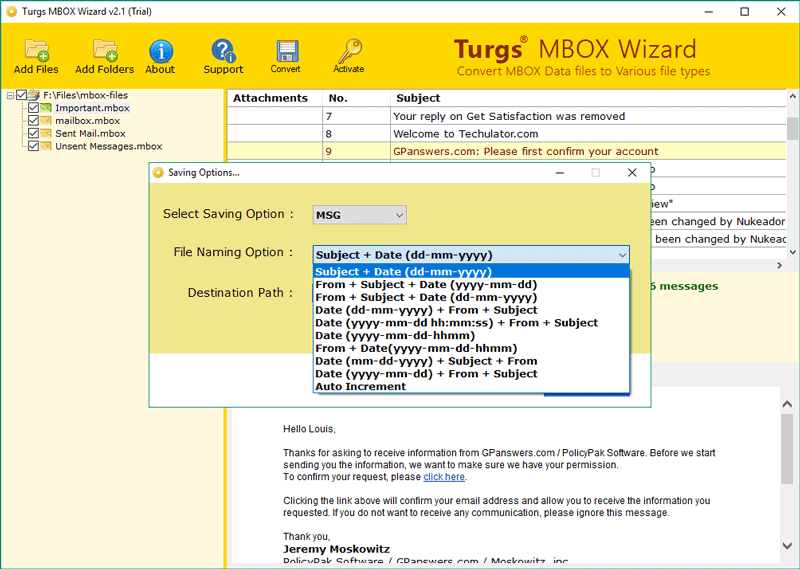Click the Add Folders toolbar icon
Screen dimensions: 800x569
105,51
